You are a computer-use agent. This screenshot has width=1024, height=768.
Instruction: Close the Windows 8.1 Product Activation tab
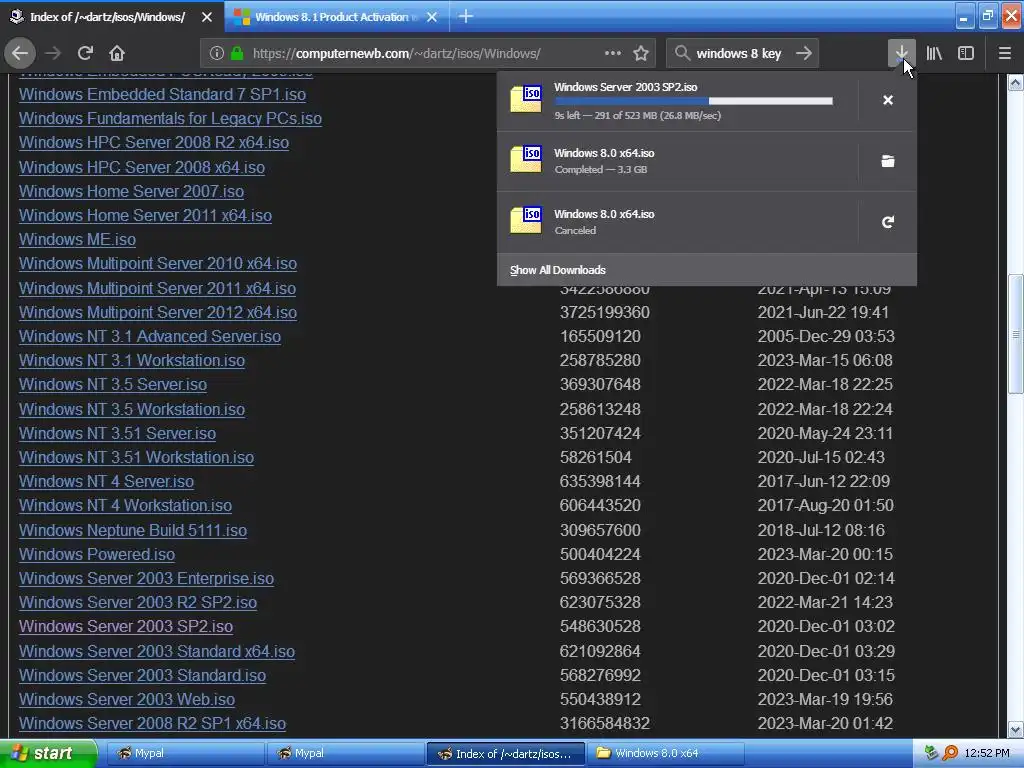[432, 17]
